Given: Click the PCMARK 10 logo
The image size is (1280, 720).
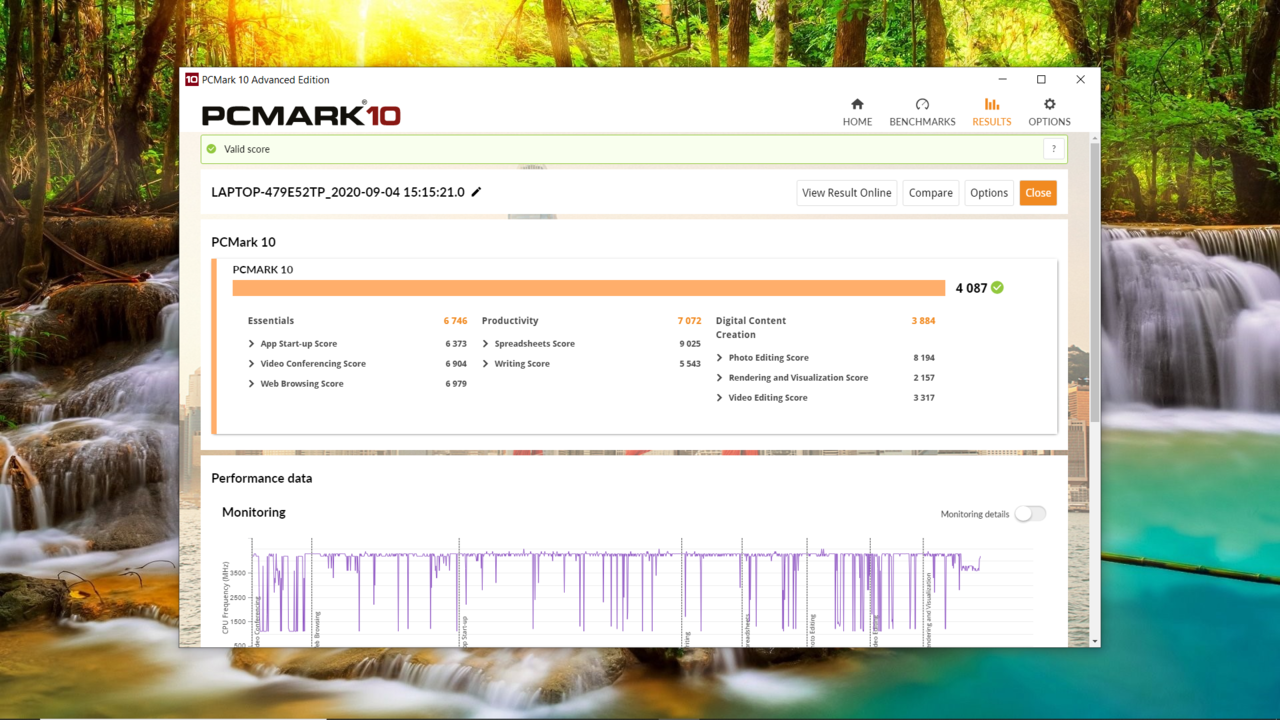Looking at the screenshot, I should coord(301,114).
